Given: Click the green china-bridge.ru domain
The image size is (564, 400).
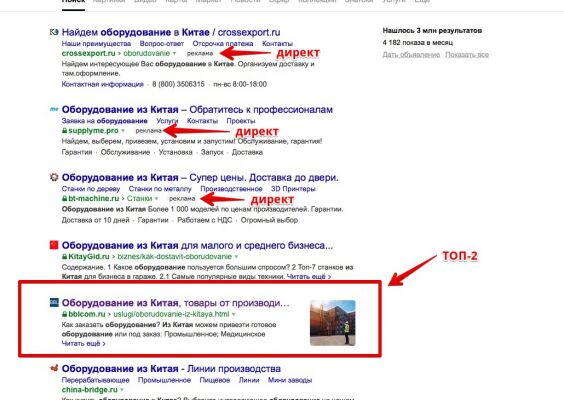Looking at the screenshot, I should click(90, 390).
